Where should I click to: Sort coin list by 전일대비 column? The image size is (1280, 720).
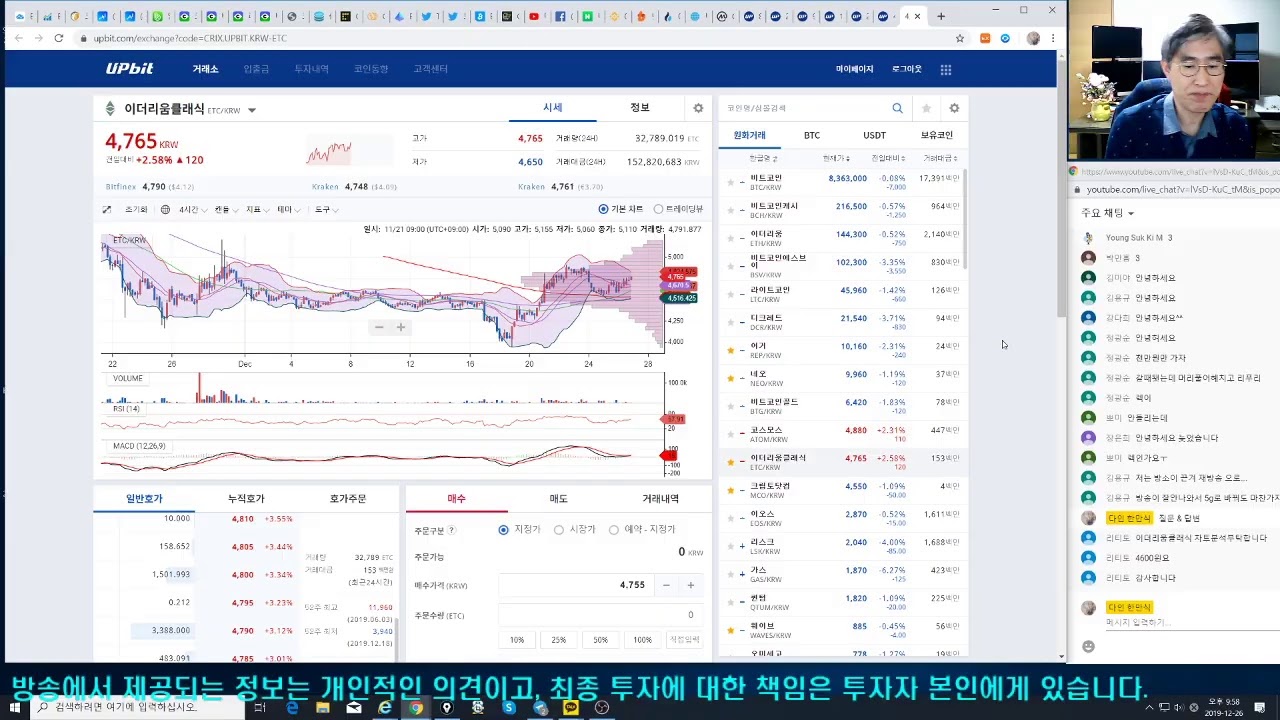click(888, 158)
